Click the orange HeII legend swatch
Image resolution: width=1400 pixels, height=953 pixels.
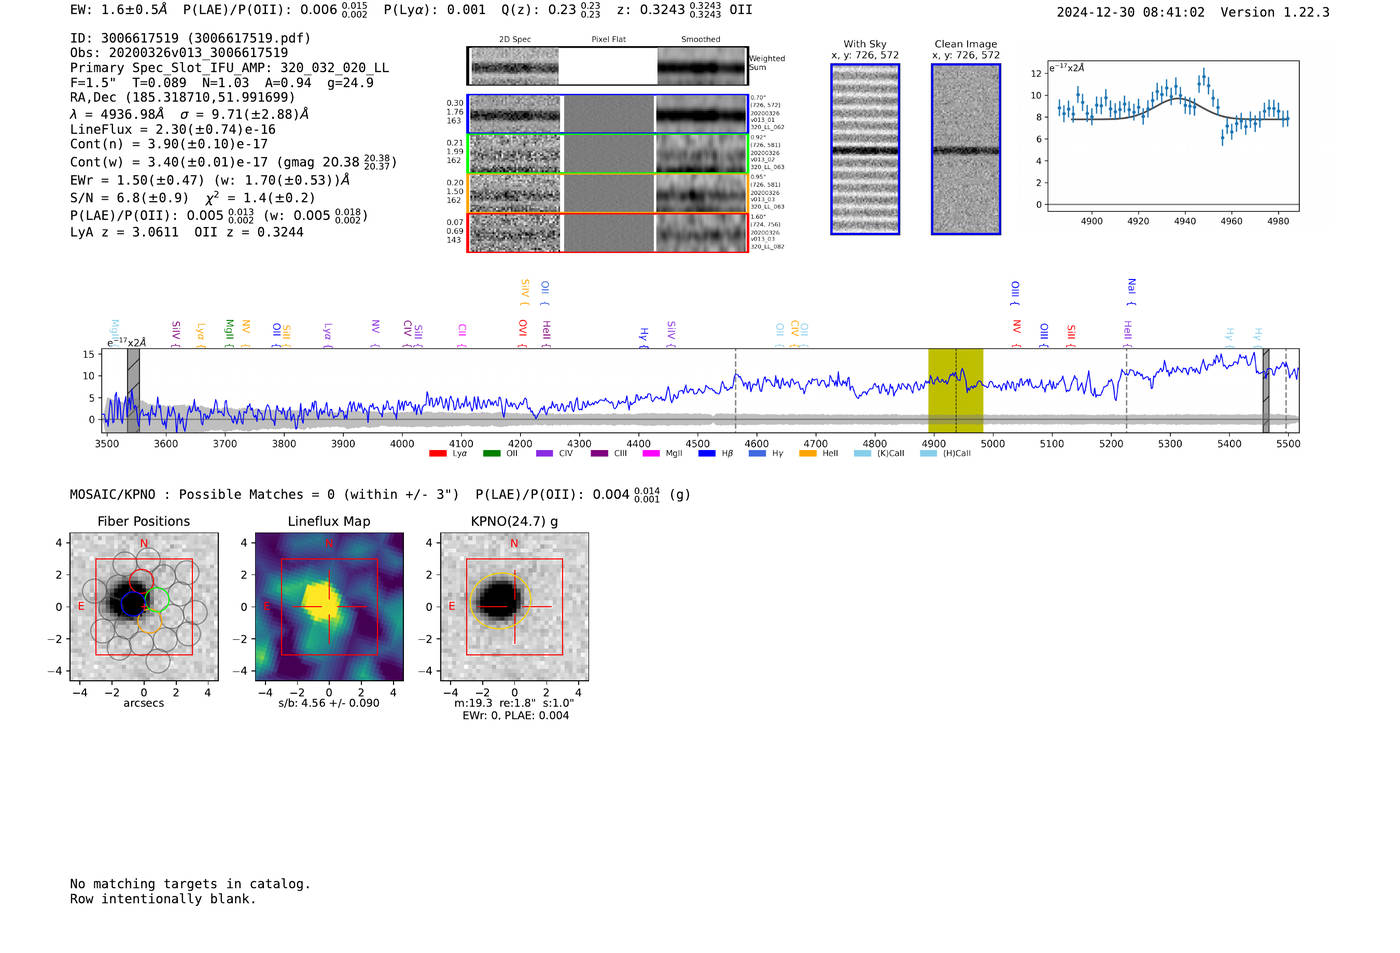pos(808,454)
